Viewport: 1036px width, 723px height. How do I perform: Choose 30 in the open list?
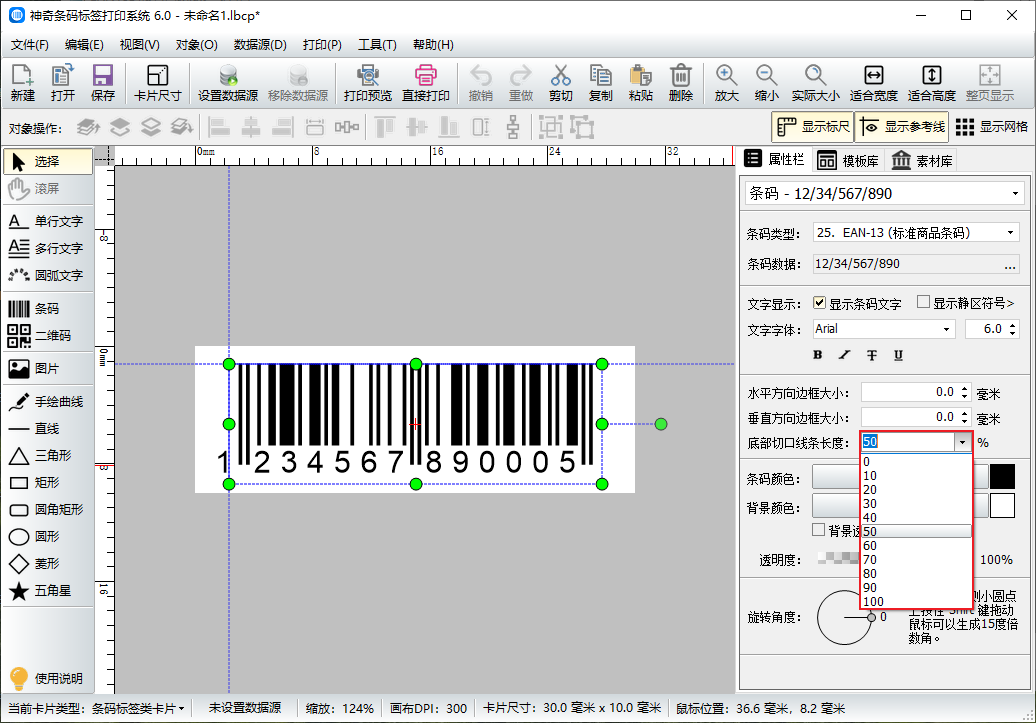coord(916,504)
